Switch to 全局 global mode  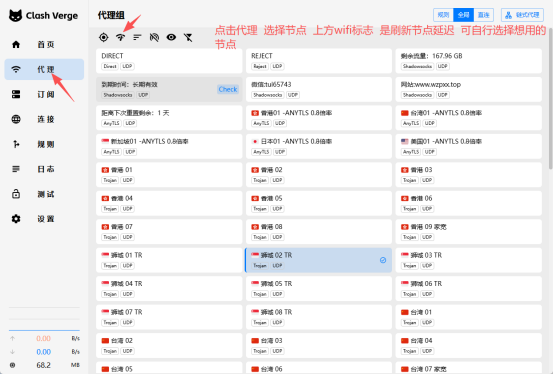coord(463,15)
